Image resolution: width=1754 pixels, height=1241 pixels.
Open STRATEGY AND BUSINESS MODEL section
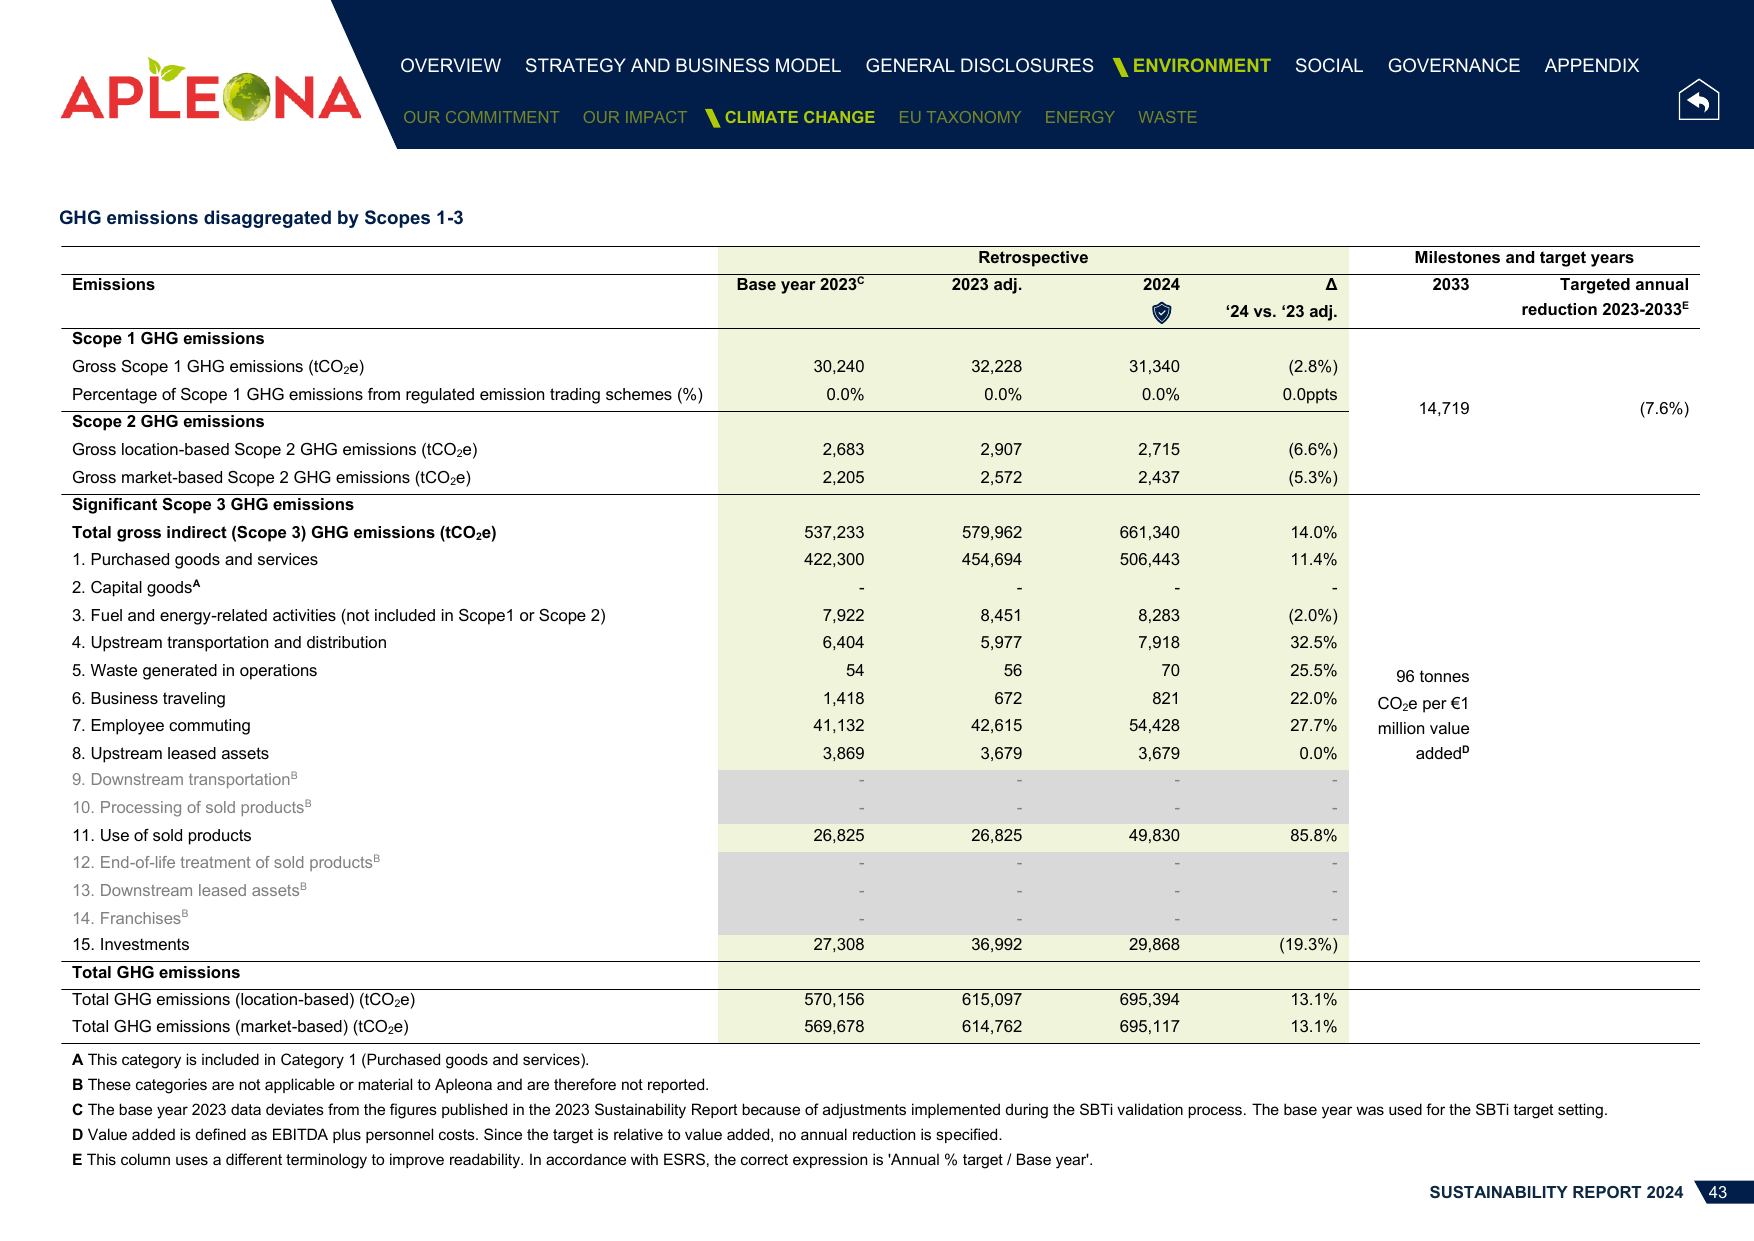[683, 65]
